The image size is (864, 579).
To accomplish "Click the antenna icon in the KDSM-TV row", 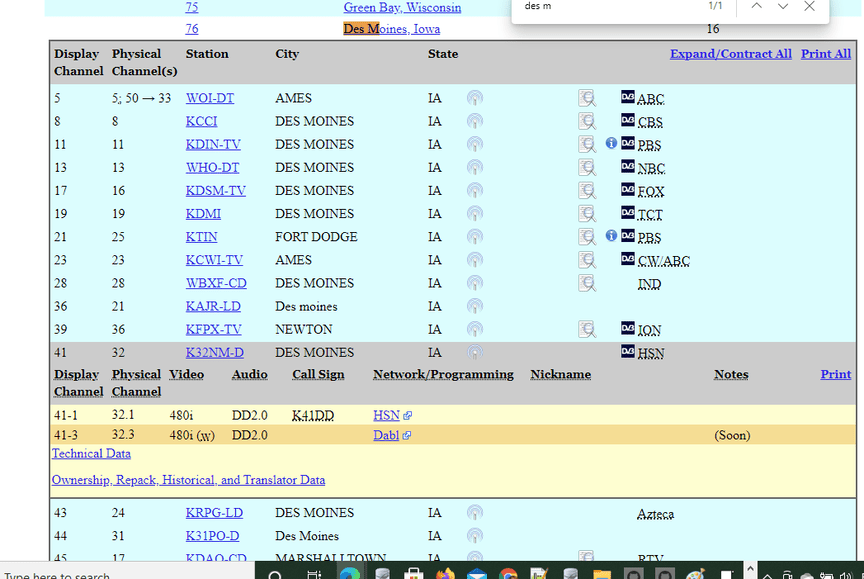I will [474, 191].
